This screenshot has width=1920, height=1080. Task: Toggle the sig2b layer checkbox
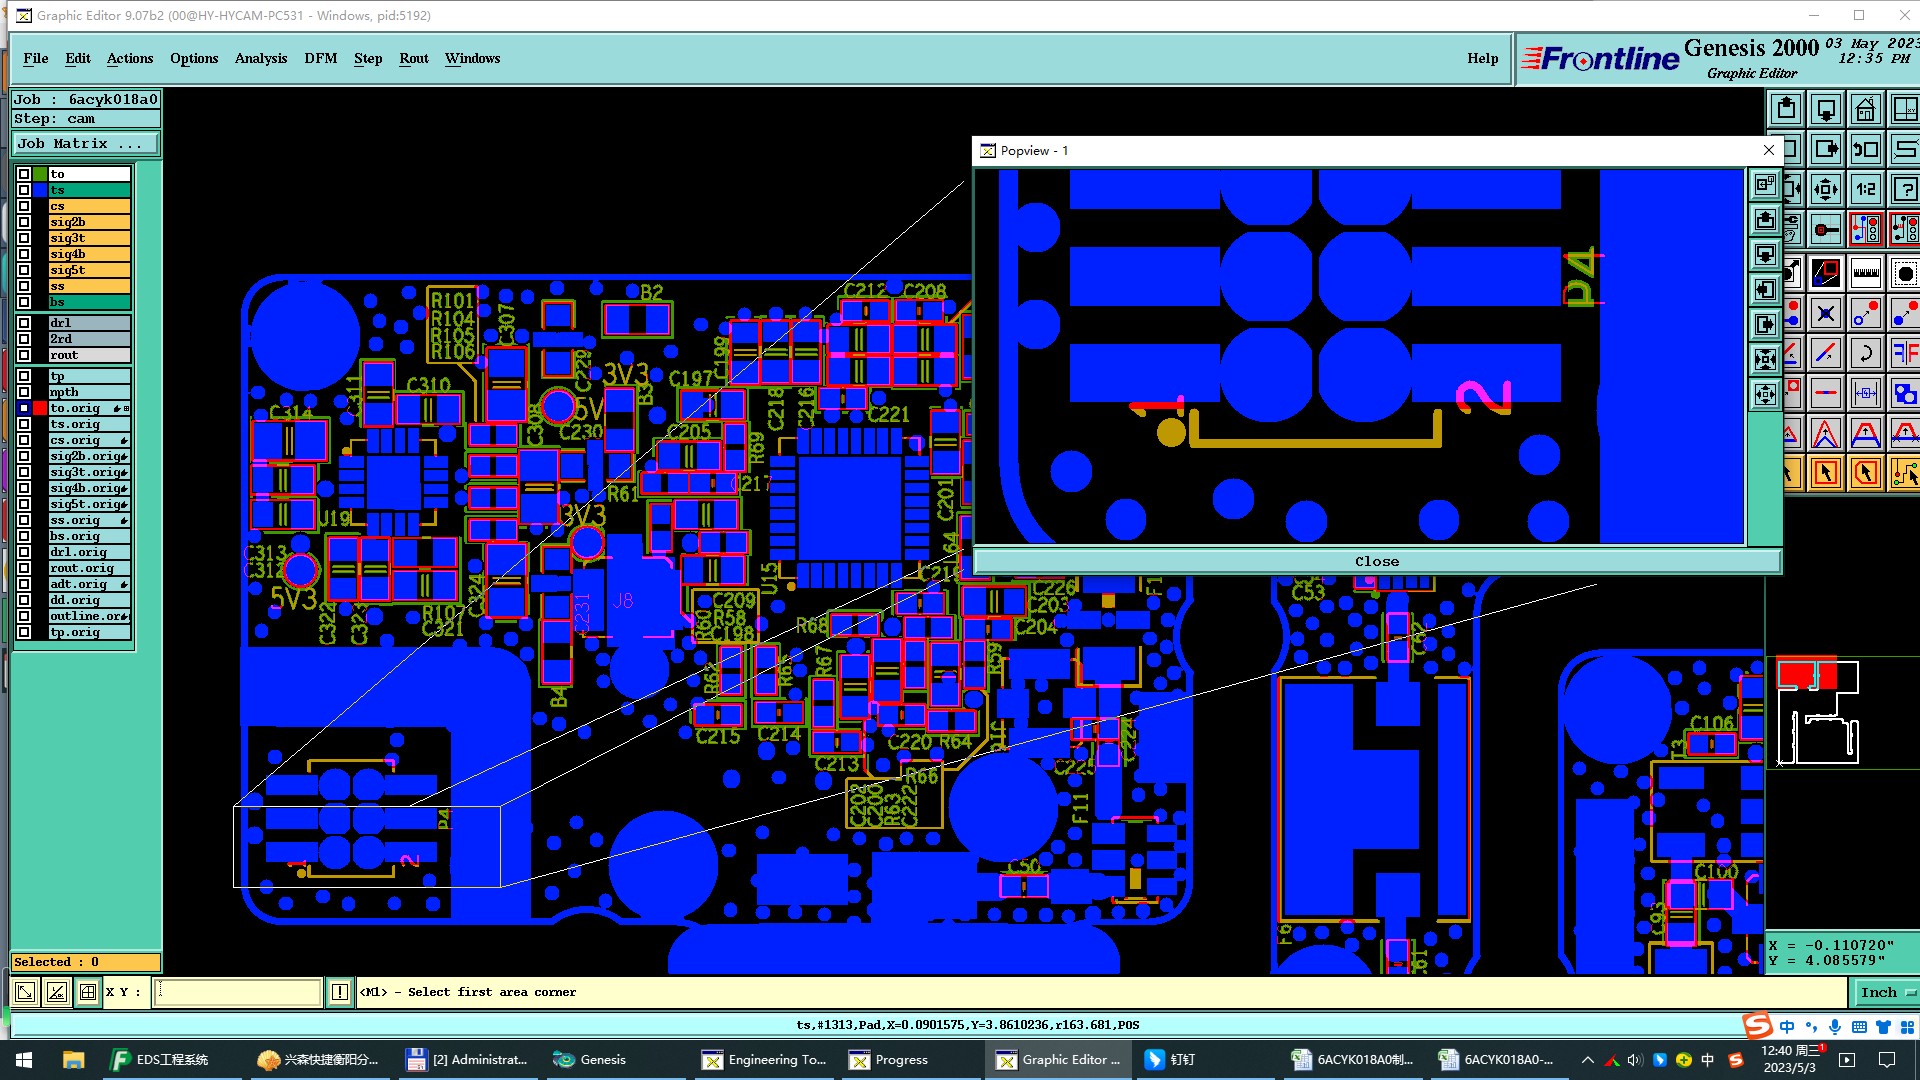coord(24,222)
